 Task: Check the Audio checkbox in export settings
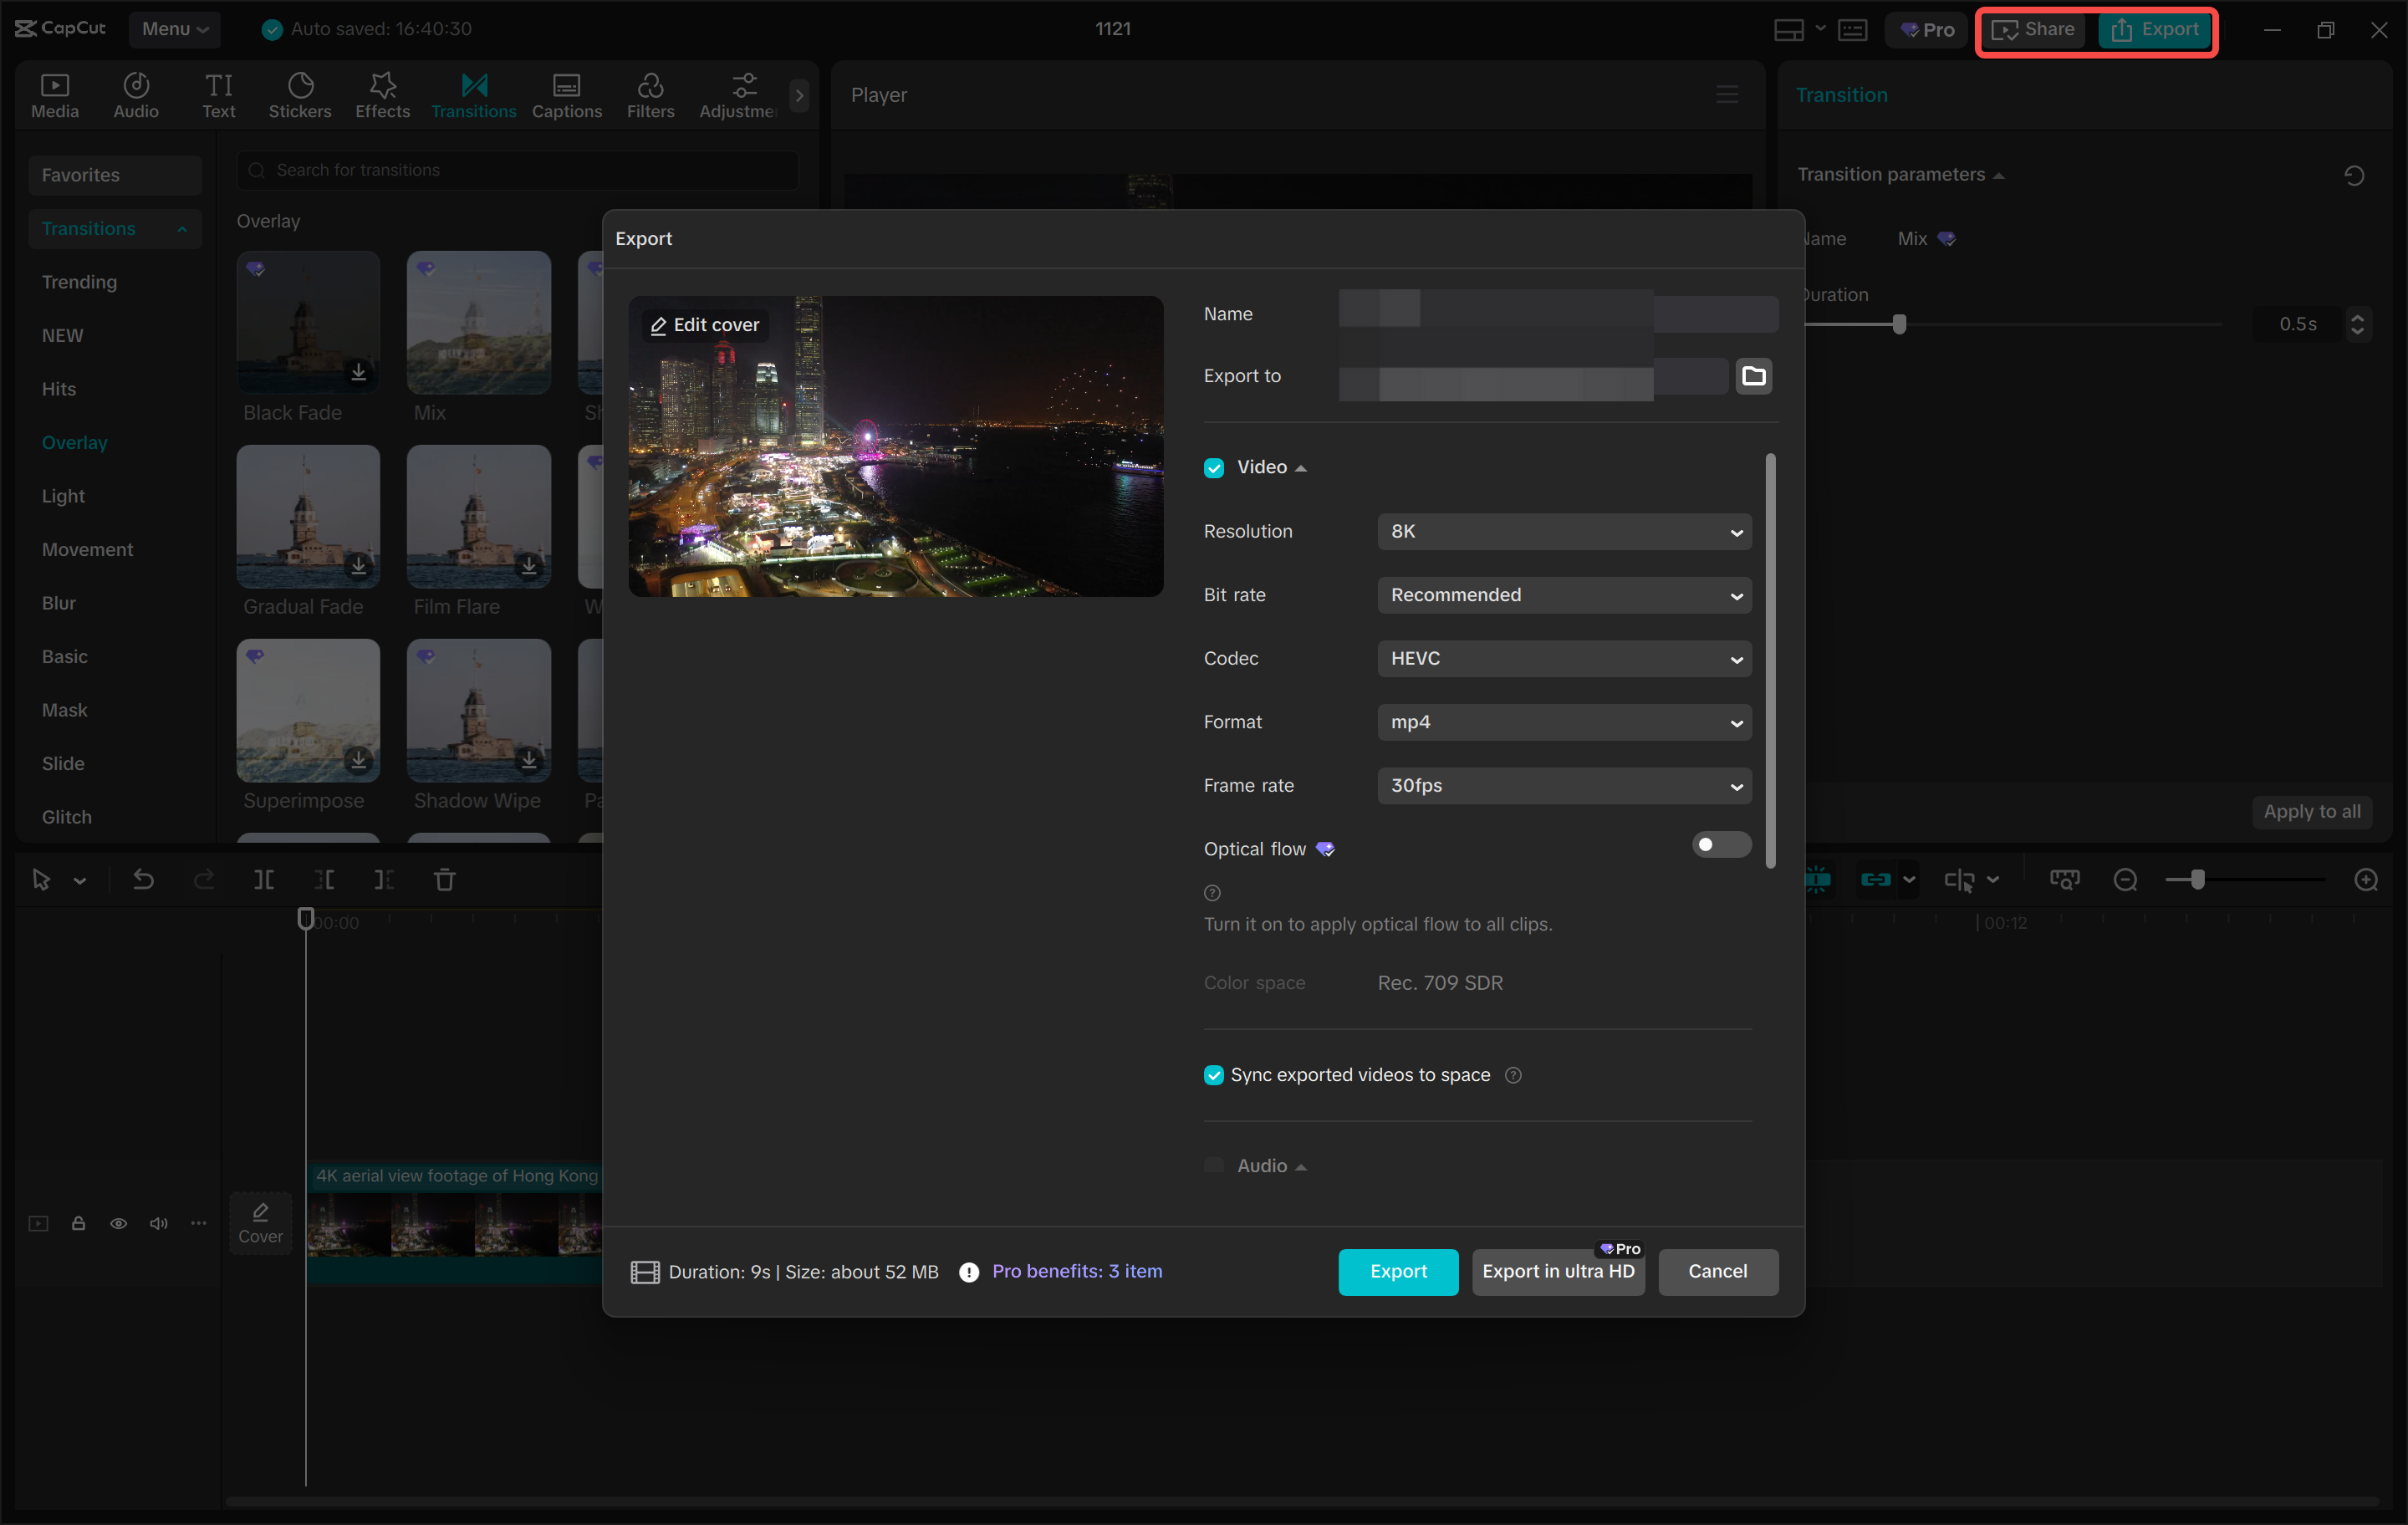pyautogui.click(x=1213, y=1165)
